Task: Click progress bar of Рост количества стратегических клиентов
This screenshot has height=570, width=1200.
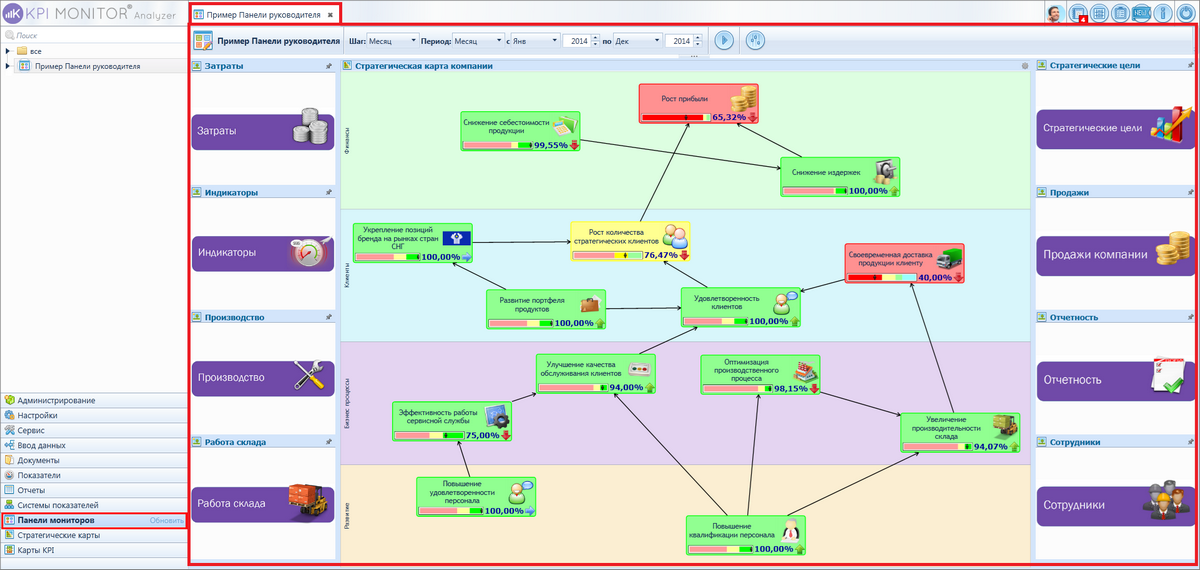Action: (x=608, y=255)
